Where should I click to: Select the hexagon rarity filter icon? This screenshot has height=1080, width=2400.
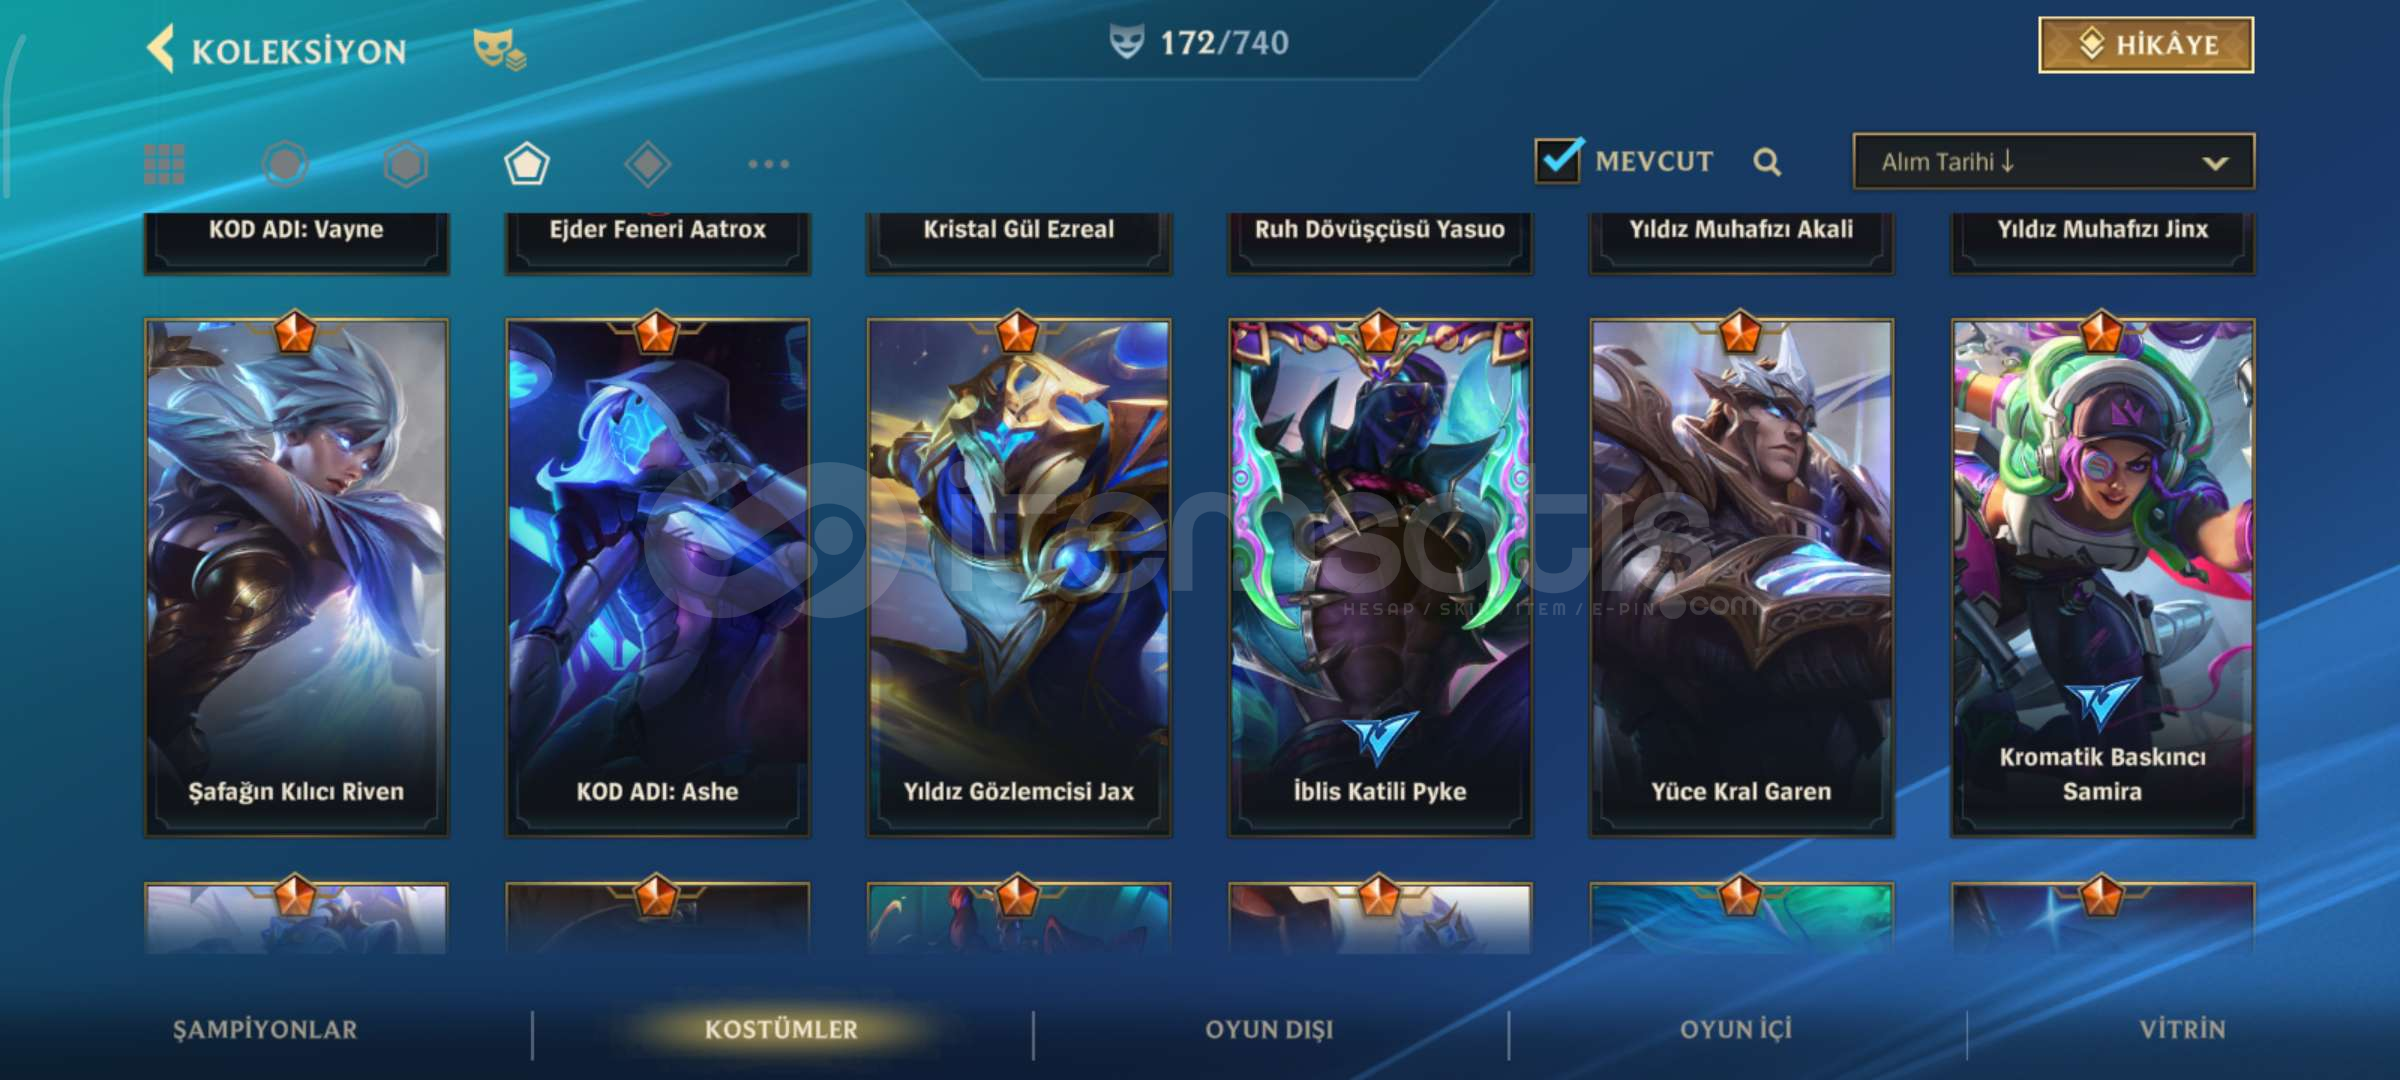(405, 164)
